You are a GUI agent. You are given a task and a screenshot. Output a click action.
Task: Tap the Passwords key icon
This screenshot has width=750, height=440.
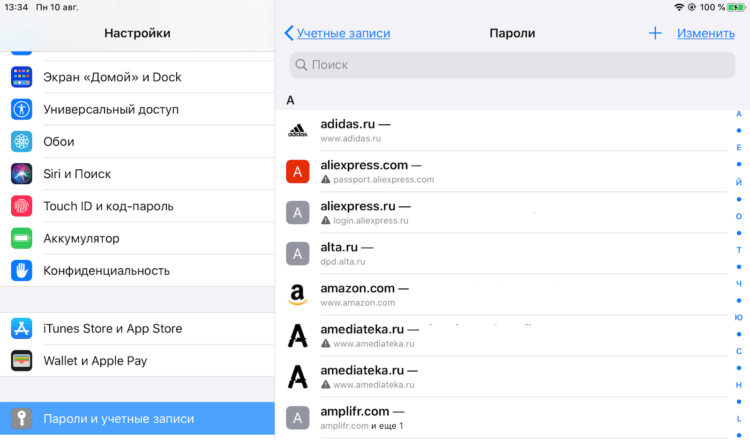[22, 418]
